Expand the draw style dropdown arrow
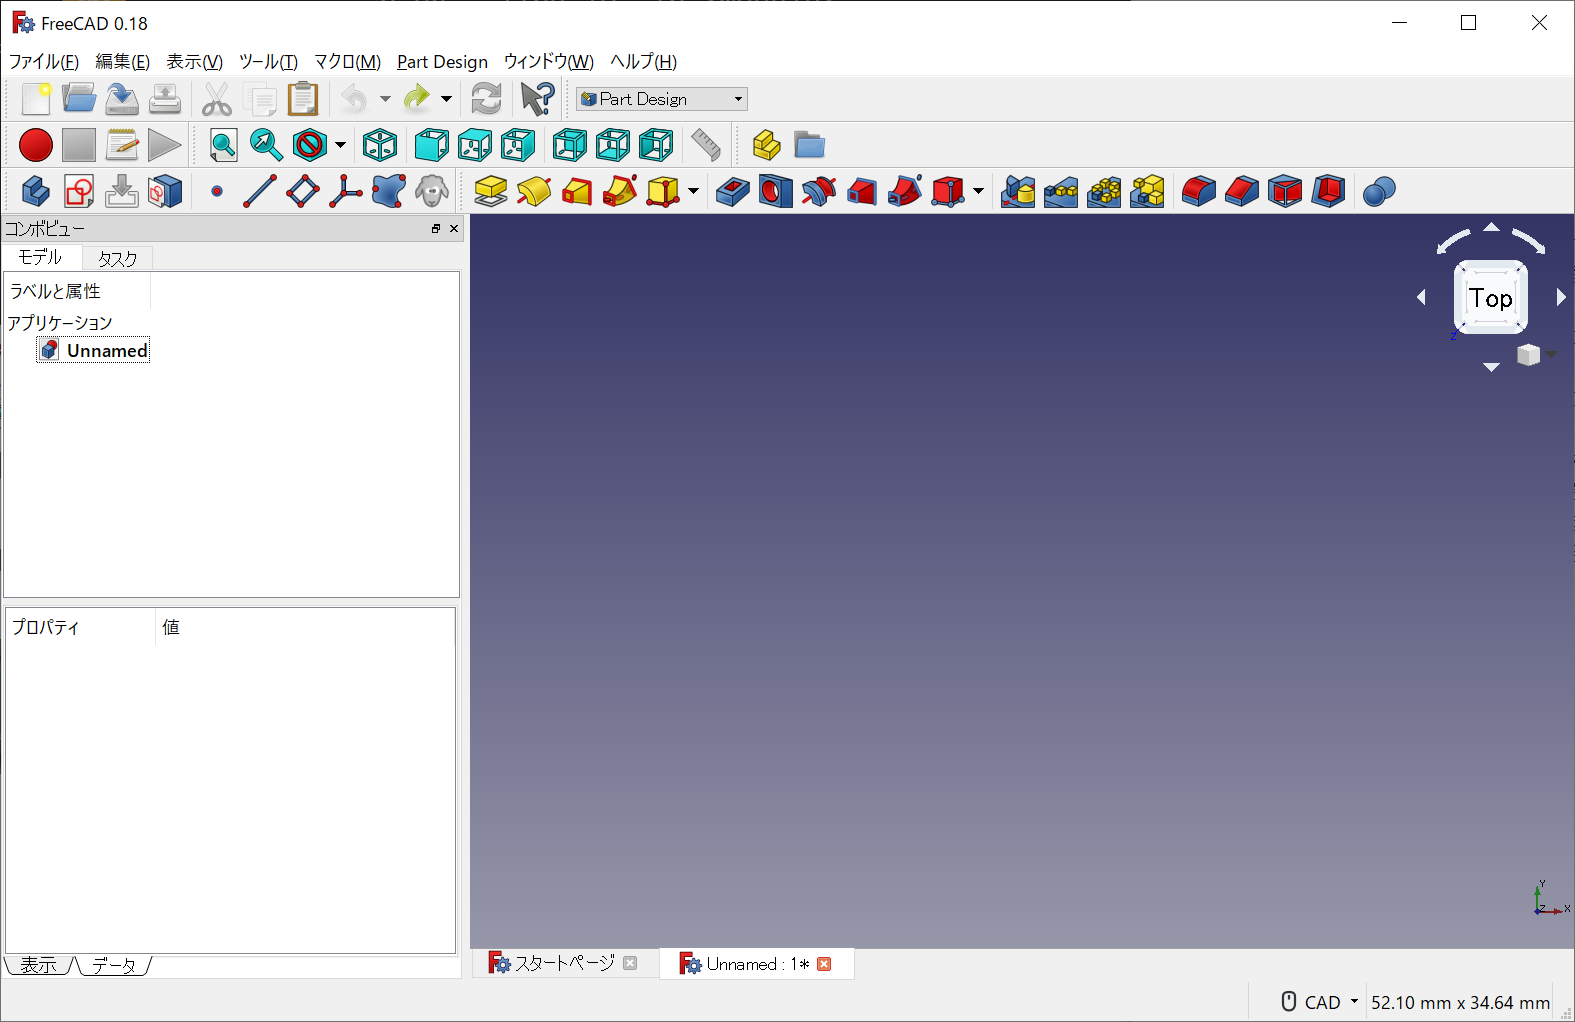Screen dimensions: 1575x1022 340,145
